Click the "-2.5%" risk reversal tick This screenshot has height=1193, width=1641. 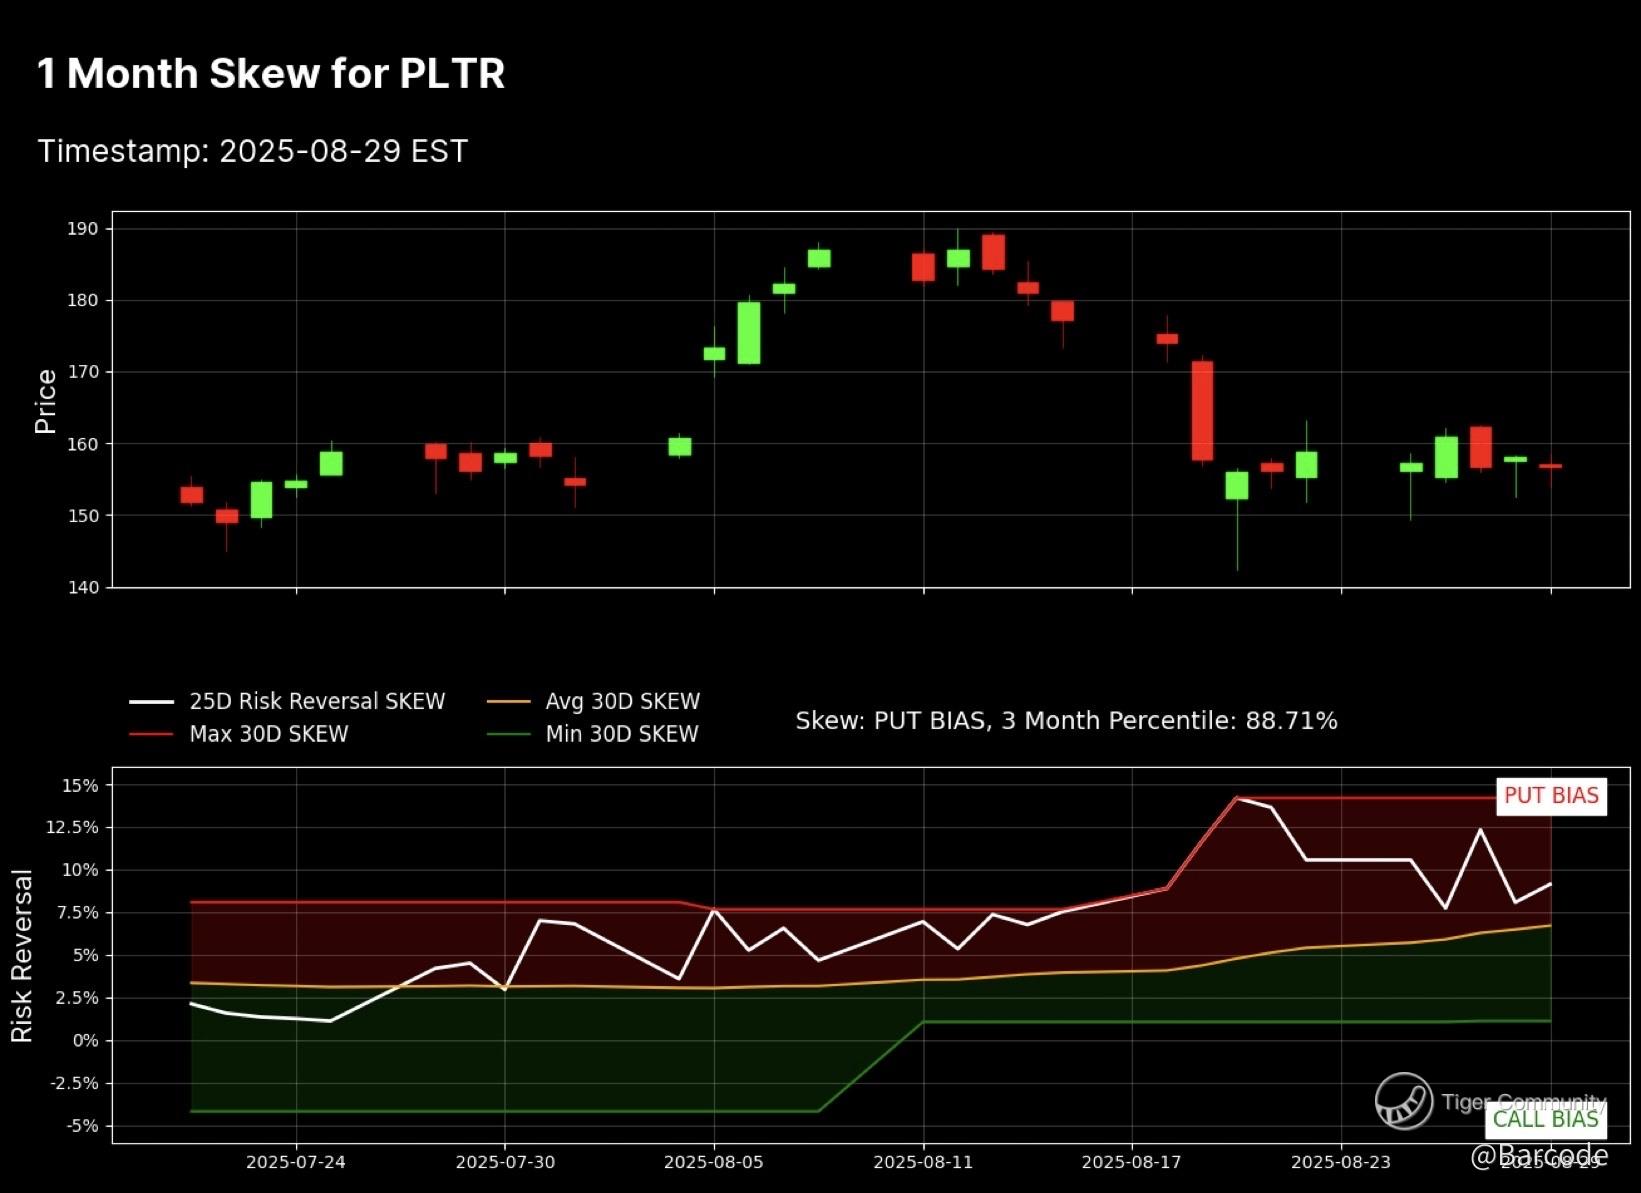click(74, 1084)
